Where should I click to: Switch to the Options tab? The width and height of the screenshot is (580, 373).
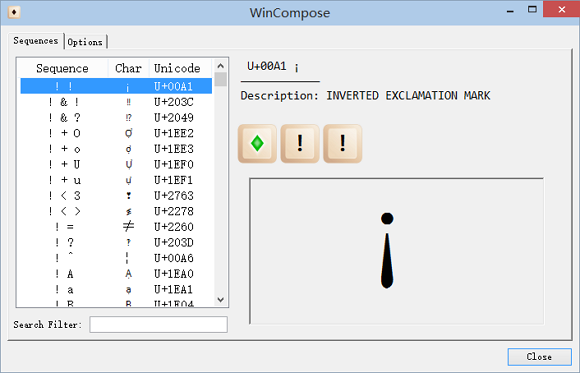[x=85, y=42]
